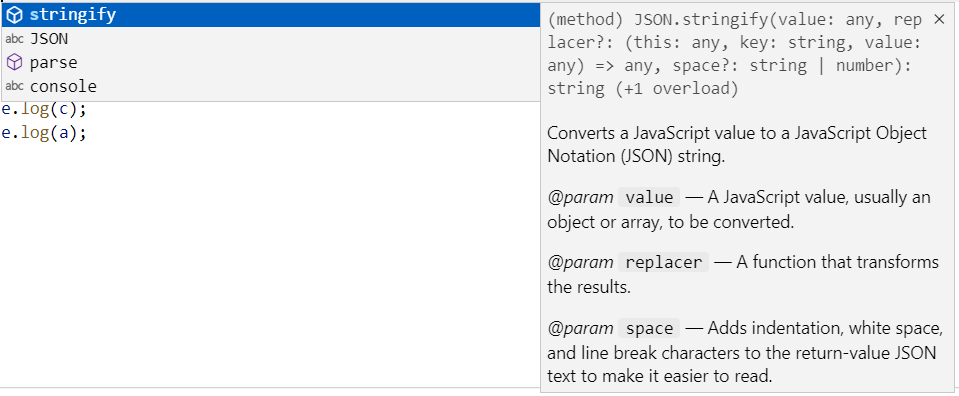Click the abc icon beside JSON
The width and height of the screenshot is (959, 396).
15,39
